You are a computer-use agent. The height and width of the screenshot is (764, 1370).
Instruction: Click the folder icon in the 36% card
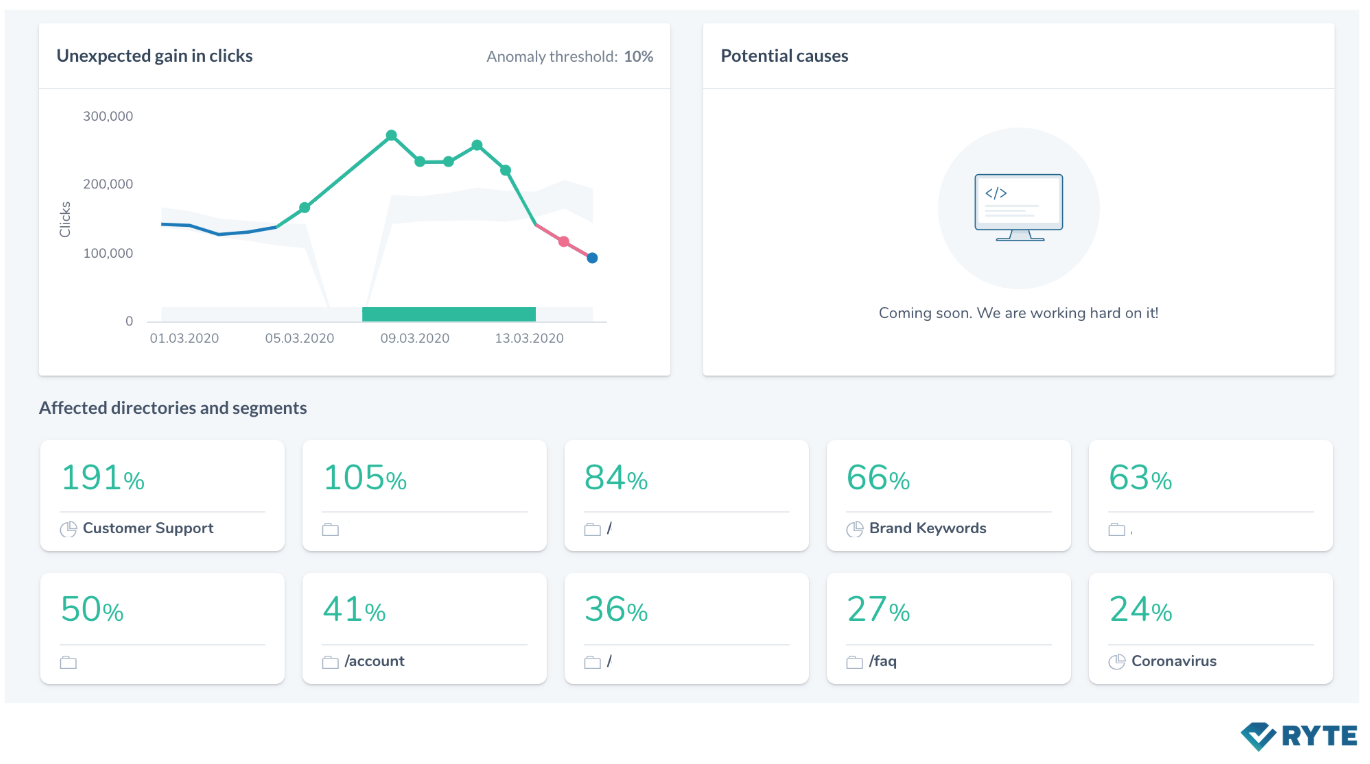(592, 663)
